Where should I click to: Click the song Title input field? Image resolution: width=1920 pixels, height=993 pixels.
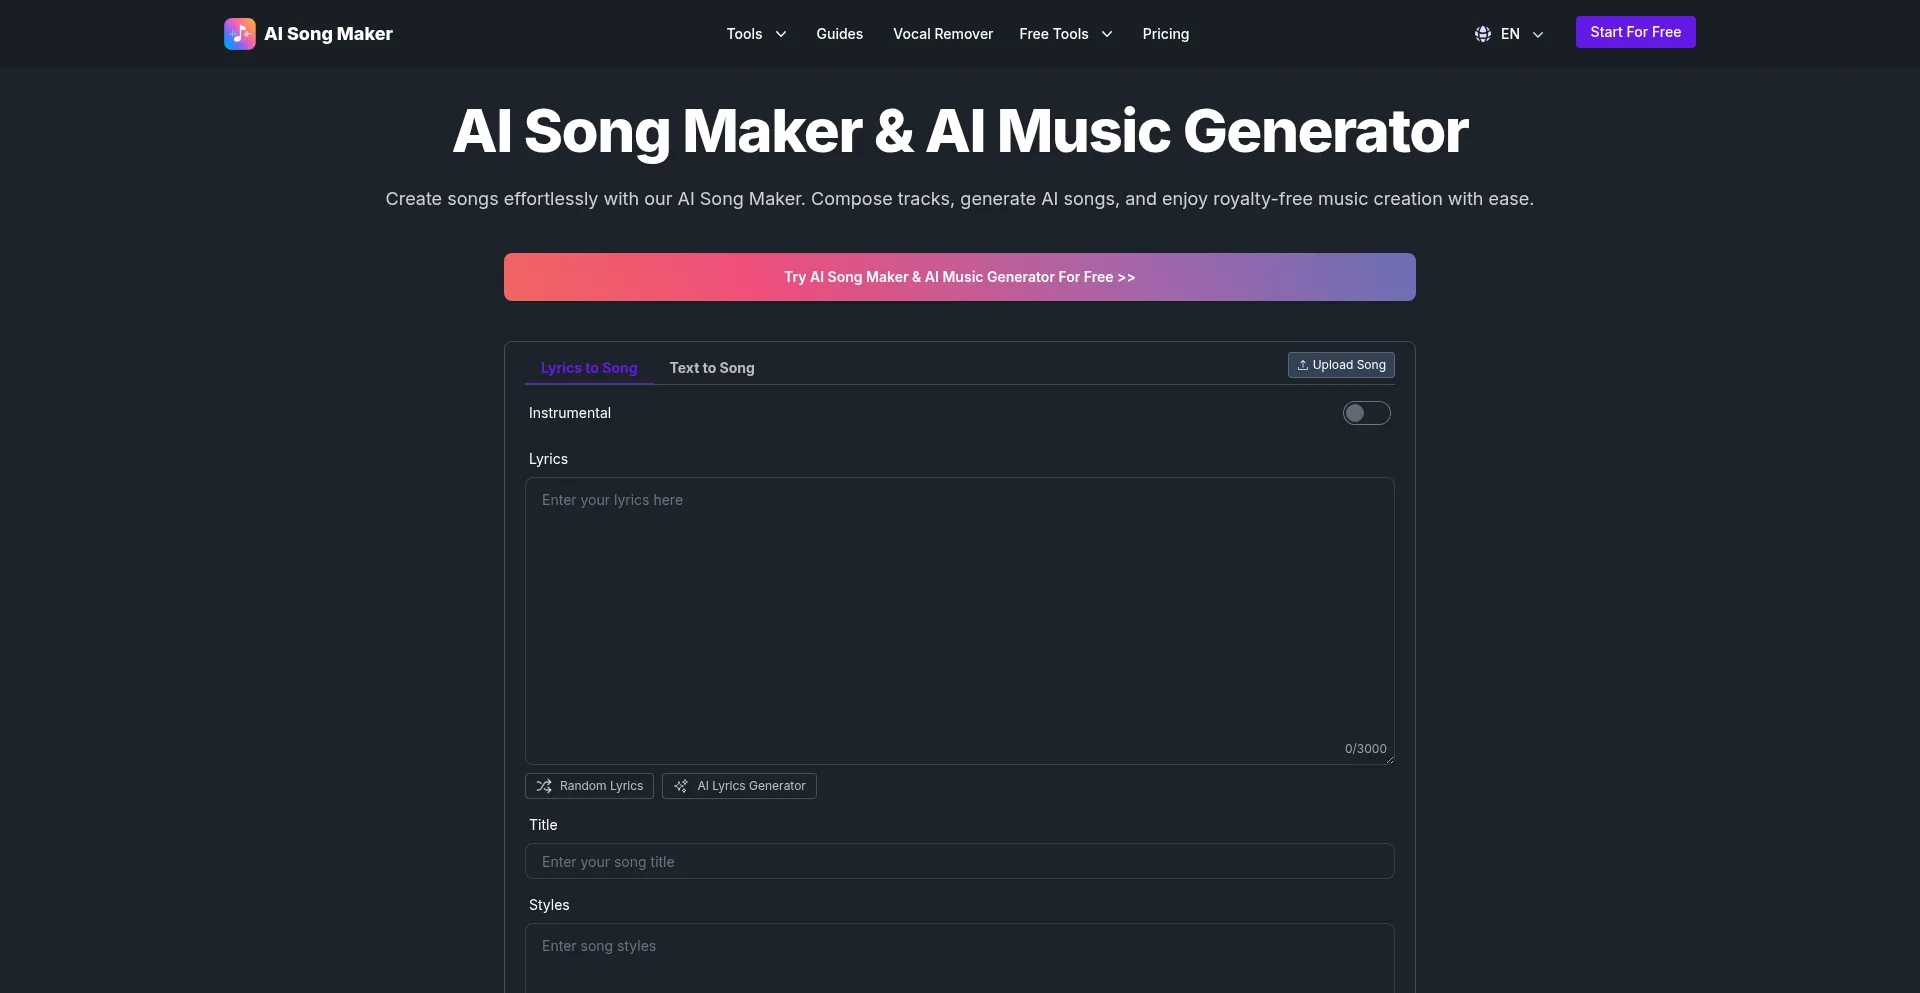pos(960,861)
